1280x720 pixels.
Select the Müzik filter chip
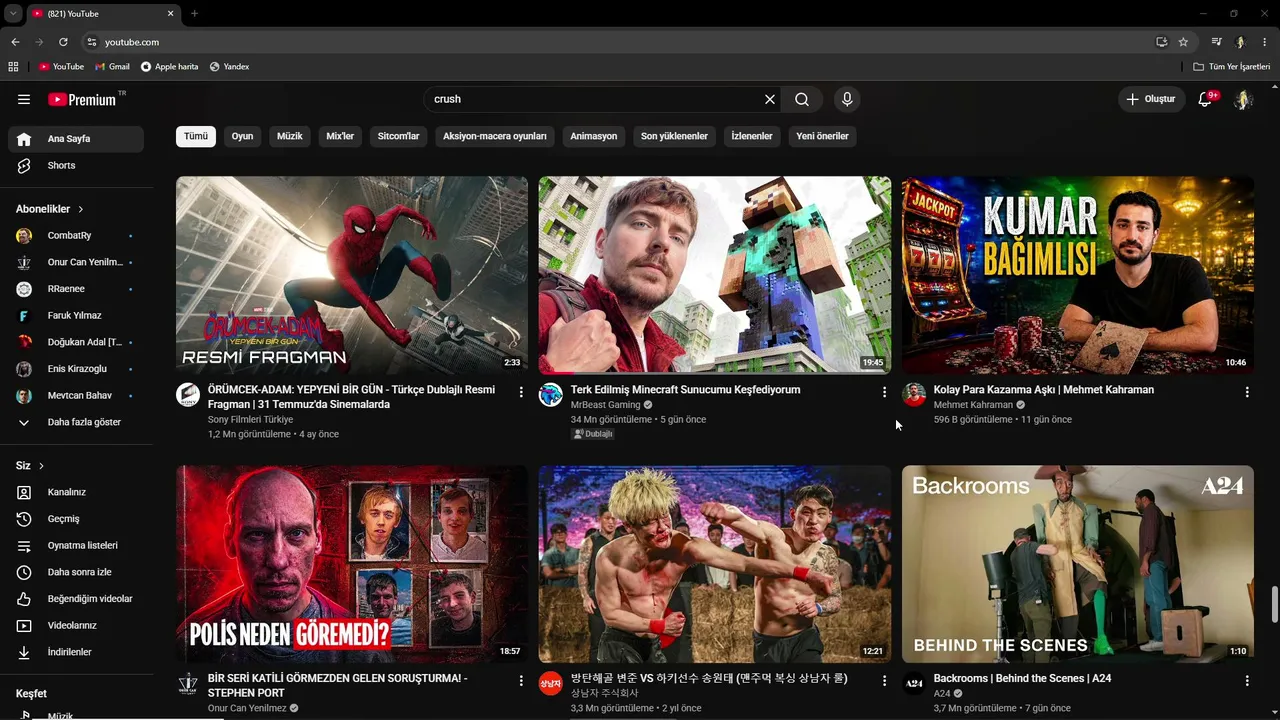point(290,136)
